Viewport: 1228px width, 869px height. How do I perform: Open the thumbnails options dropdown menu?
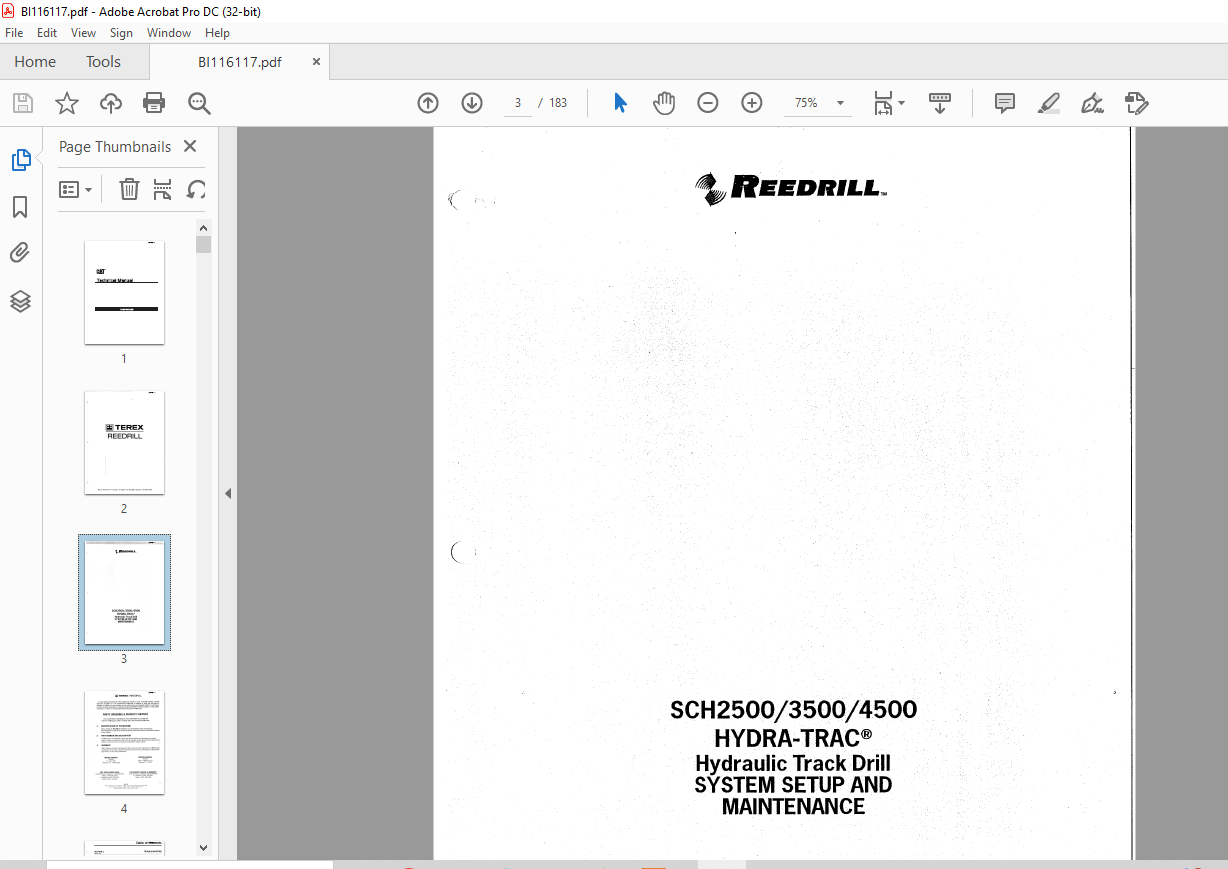[x=75, y=189]
